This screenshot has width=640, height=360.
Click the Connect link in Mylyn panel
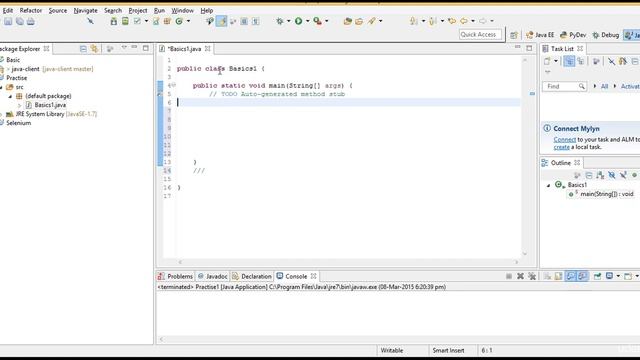[x=564, y=140]
